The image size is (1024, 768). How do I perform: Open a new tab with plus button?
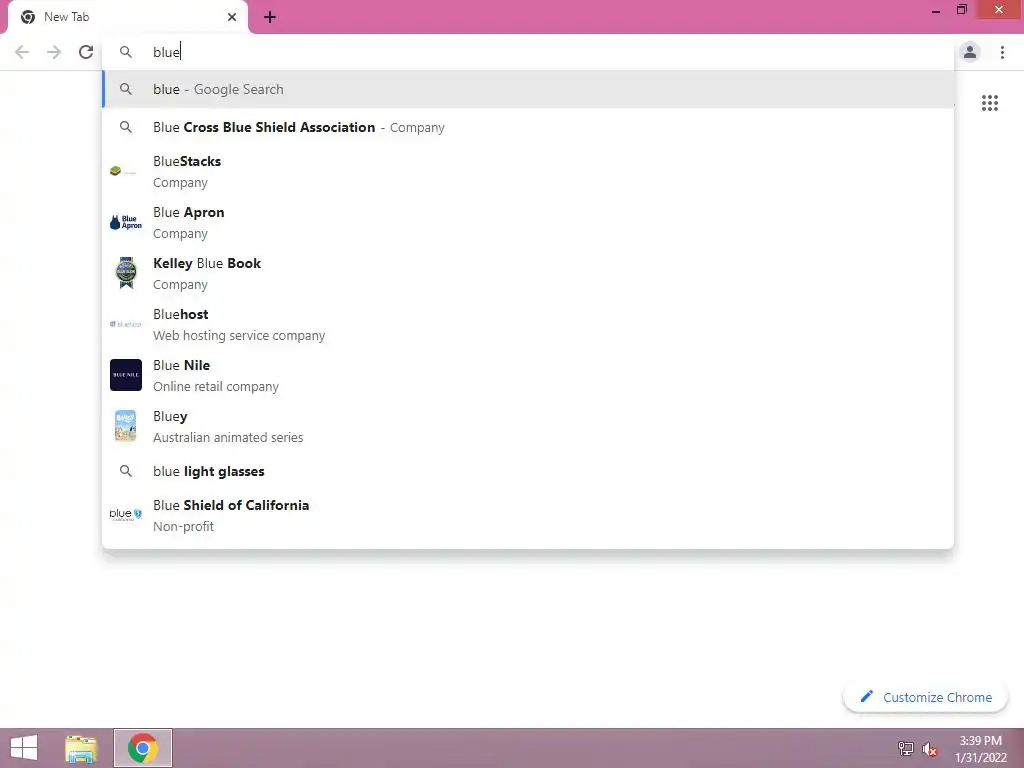point(270,17)
